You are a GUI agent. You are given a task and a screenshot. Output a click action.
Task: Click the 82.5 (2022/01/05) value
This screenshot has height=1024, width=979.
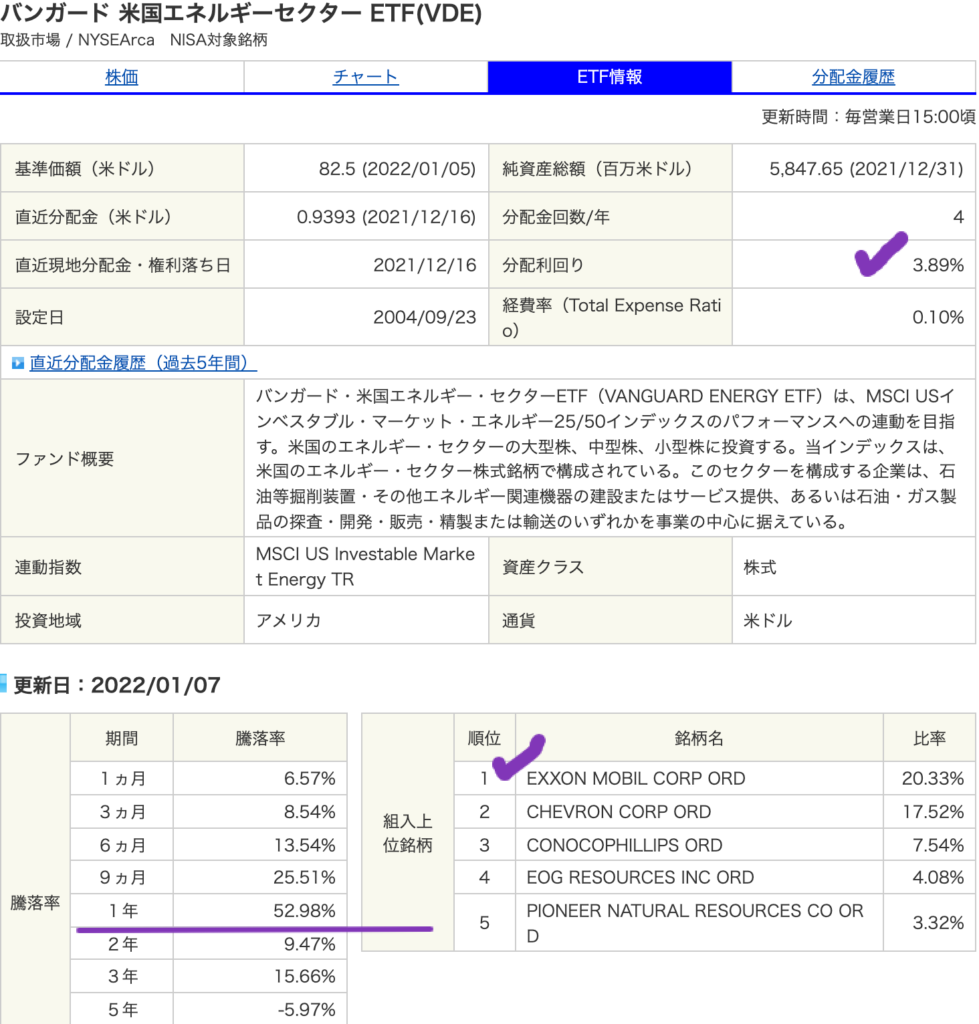[x=397, y=169]
